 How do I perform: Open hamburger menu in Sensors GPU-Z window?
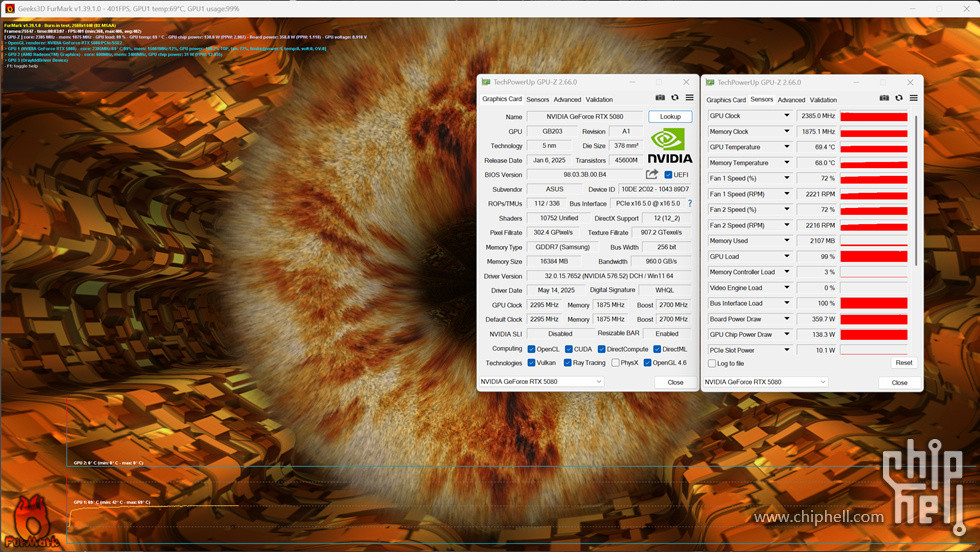click(x=914, y=98)
